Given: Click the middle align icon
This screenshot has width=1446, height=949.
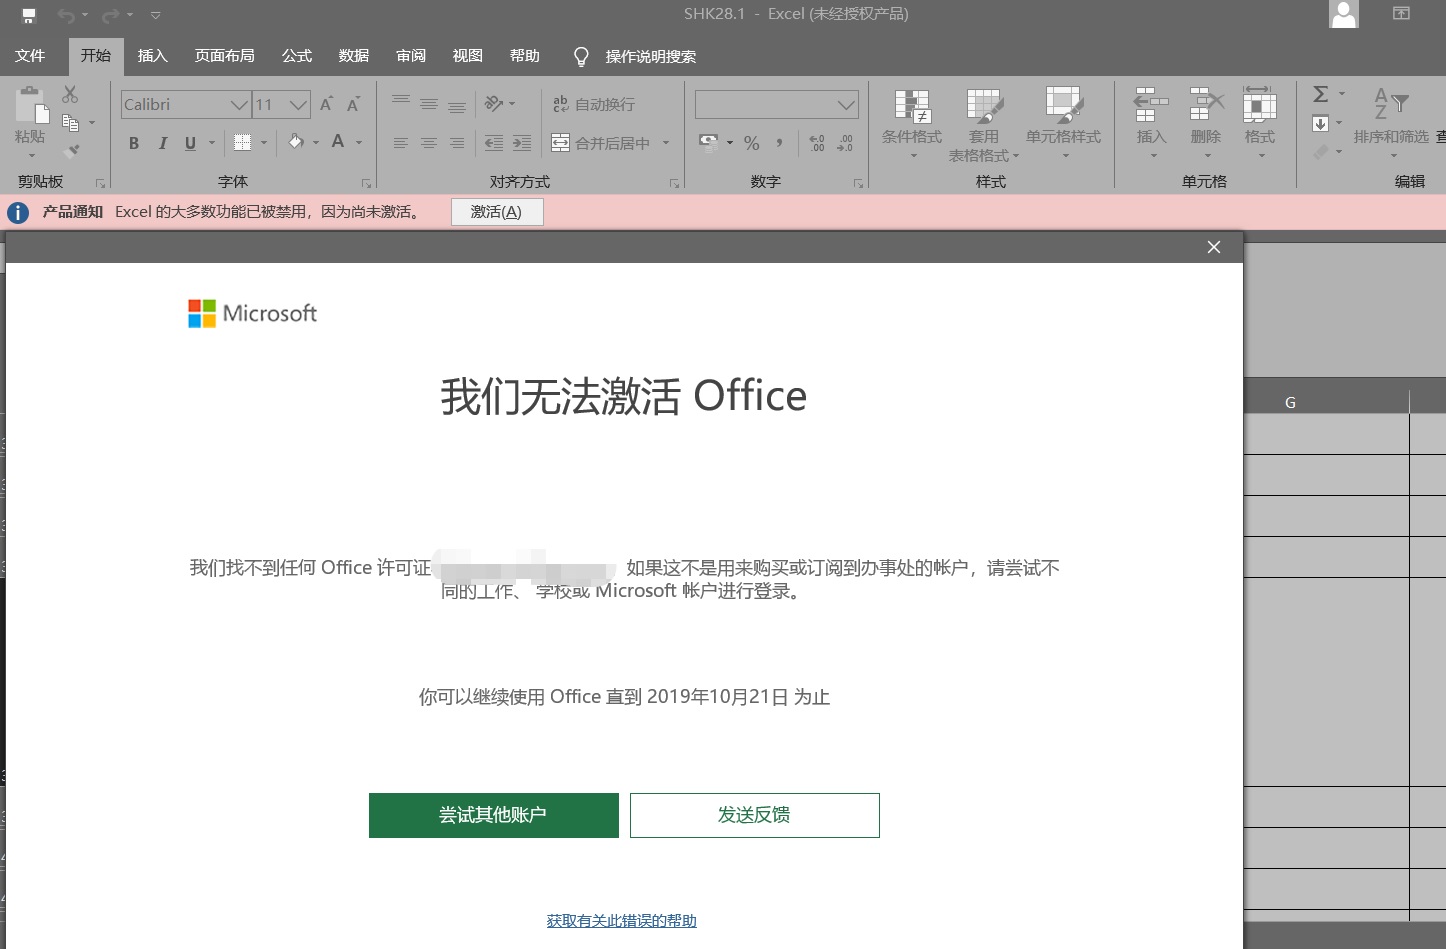Looking at the screenshot, I should [x=429, y=103].
